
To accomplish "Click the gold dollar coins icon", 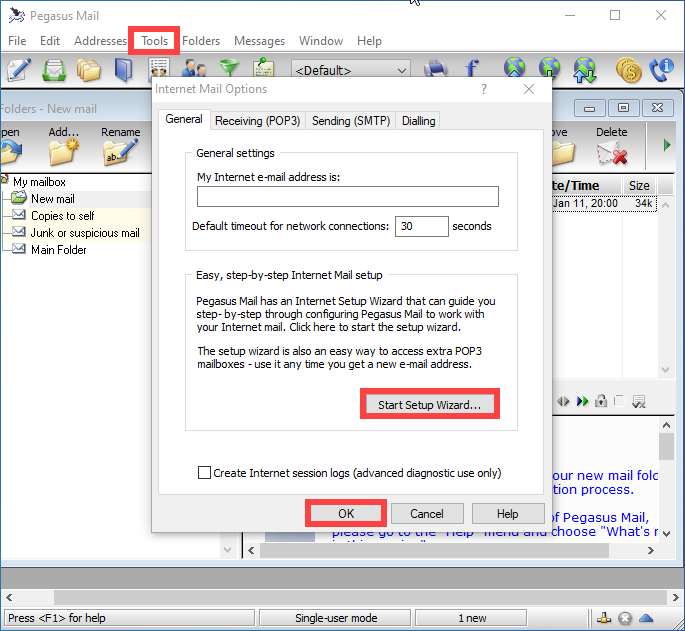I will [629, 70].
